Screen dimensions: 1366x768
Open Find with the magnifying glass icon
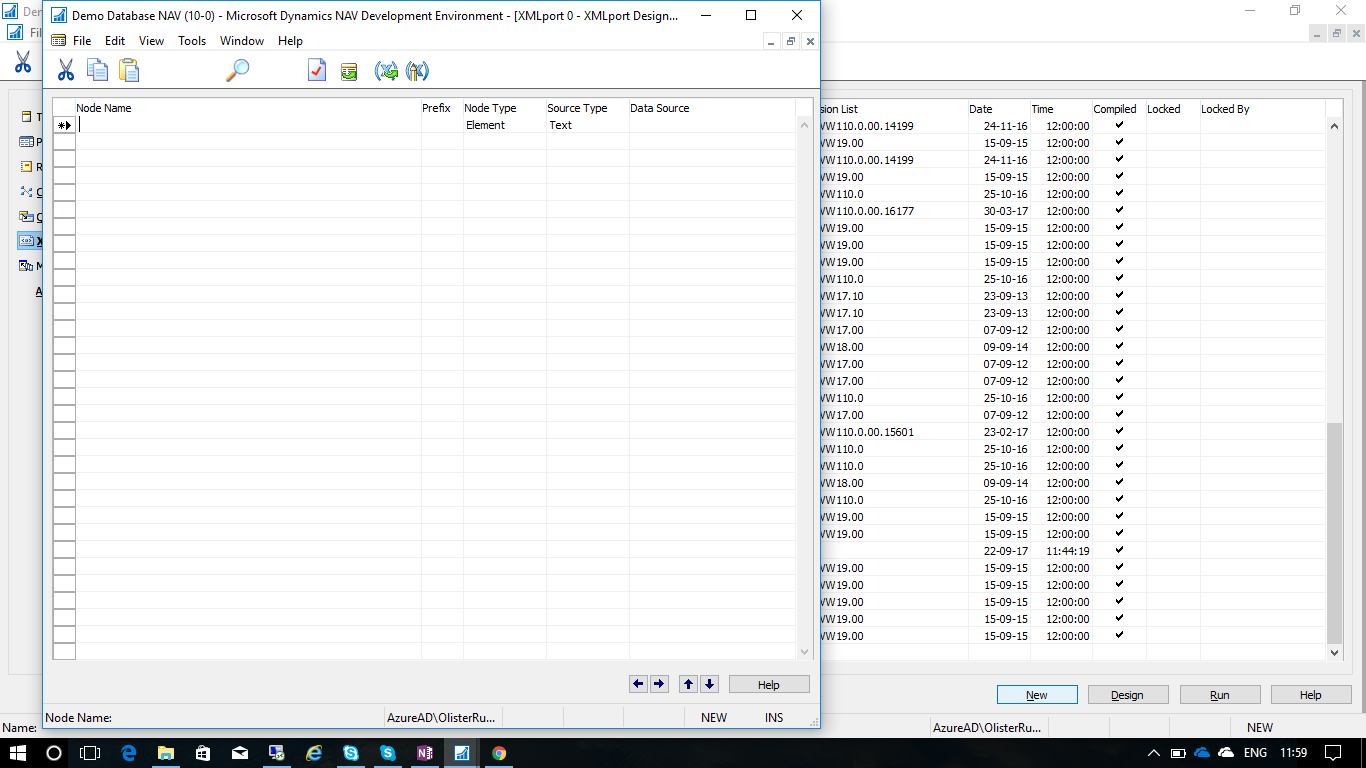tap(237, 70)
